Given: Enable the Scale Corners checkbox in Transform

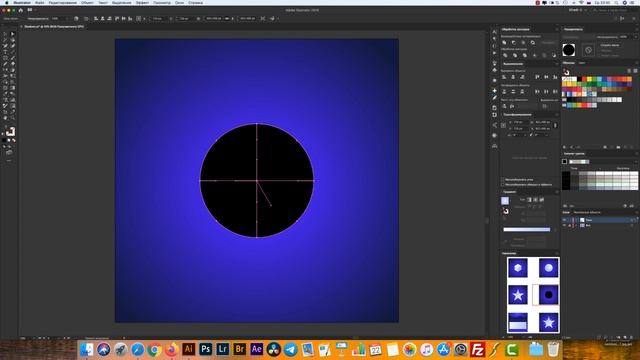Looking at the screenshot, I should click(503, 180).
